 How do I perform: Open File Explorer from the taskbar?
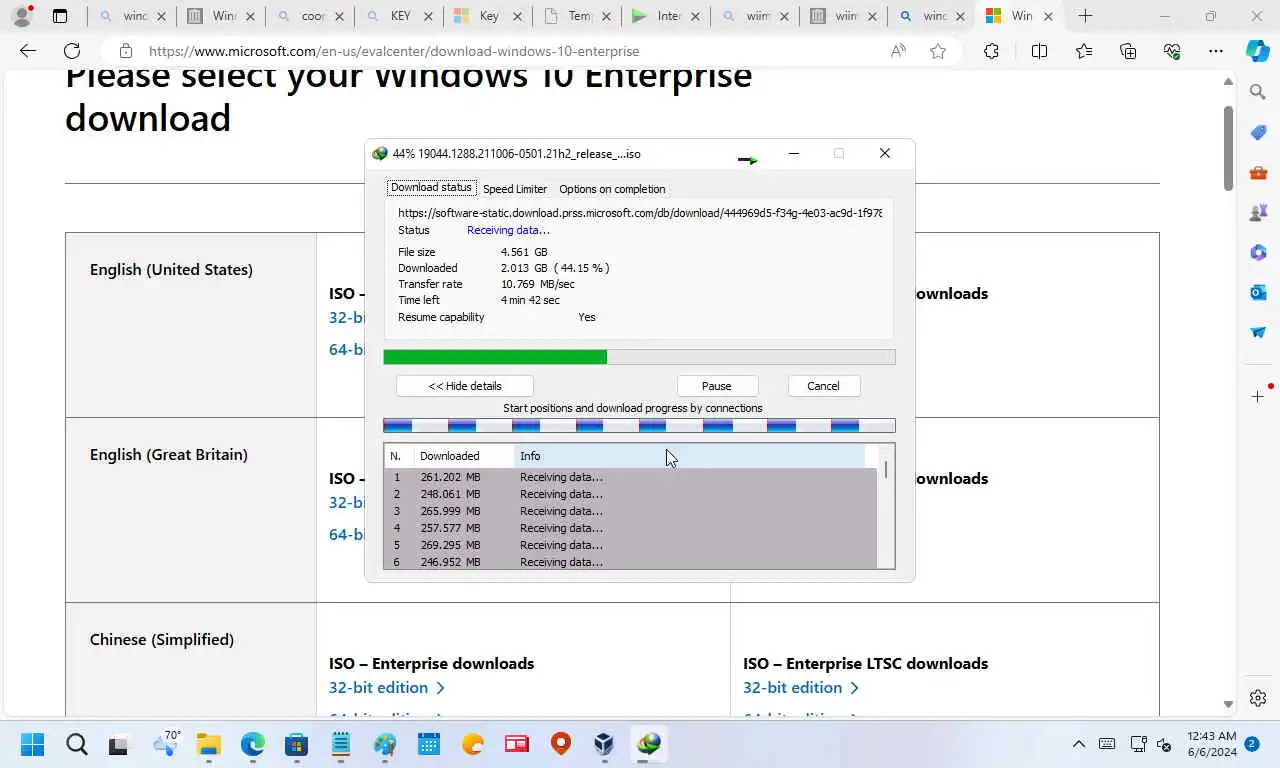pyautogui.click(x=209, y=744)
